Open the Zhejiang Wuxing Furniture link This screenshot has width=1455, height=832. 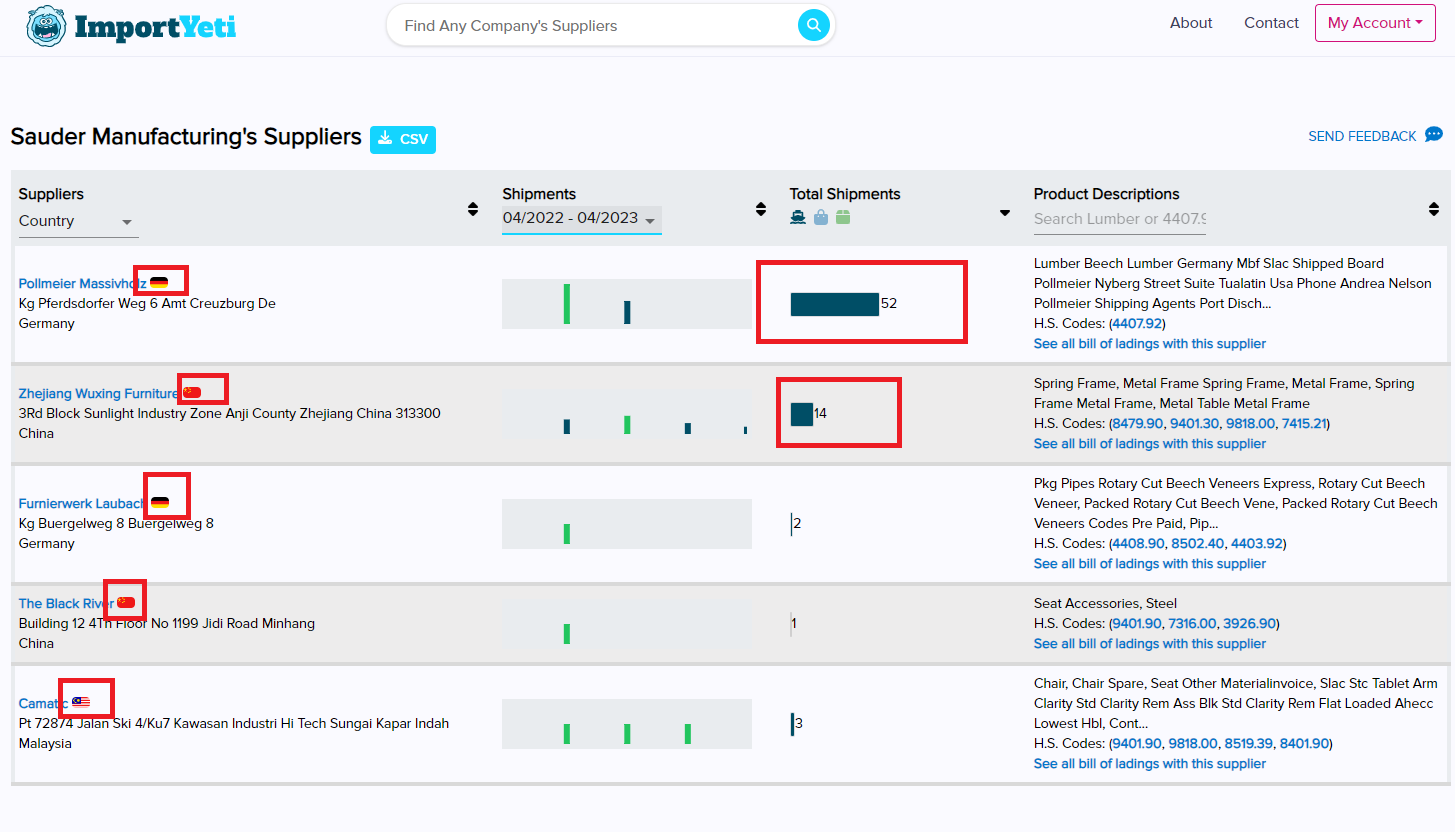click(x=99, y=394)
